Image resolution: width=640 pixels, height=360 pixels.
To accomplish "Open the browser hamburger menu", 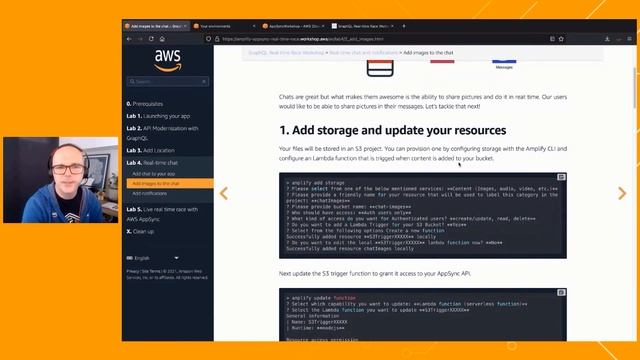I will click(629, 39).
